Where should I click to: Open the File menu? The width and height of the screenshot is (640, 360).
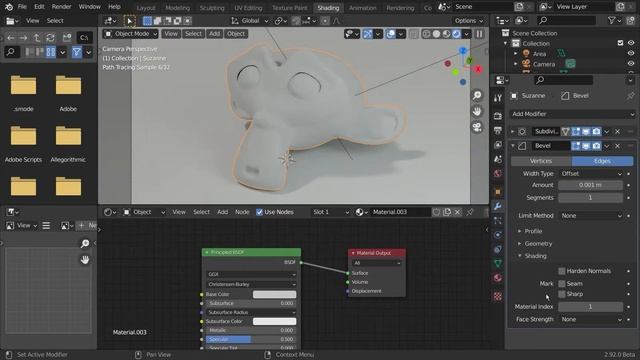22,7
